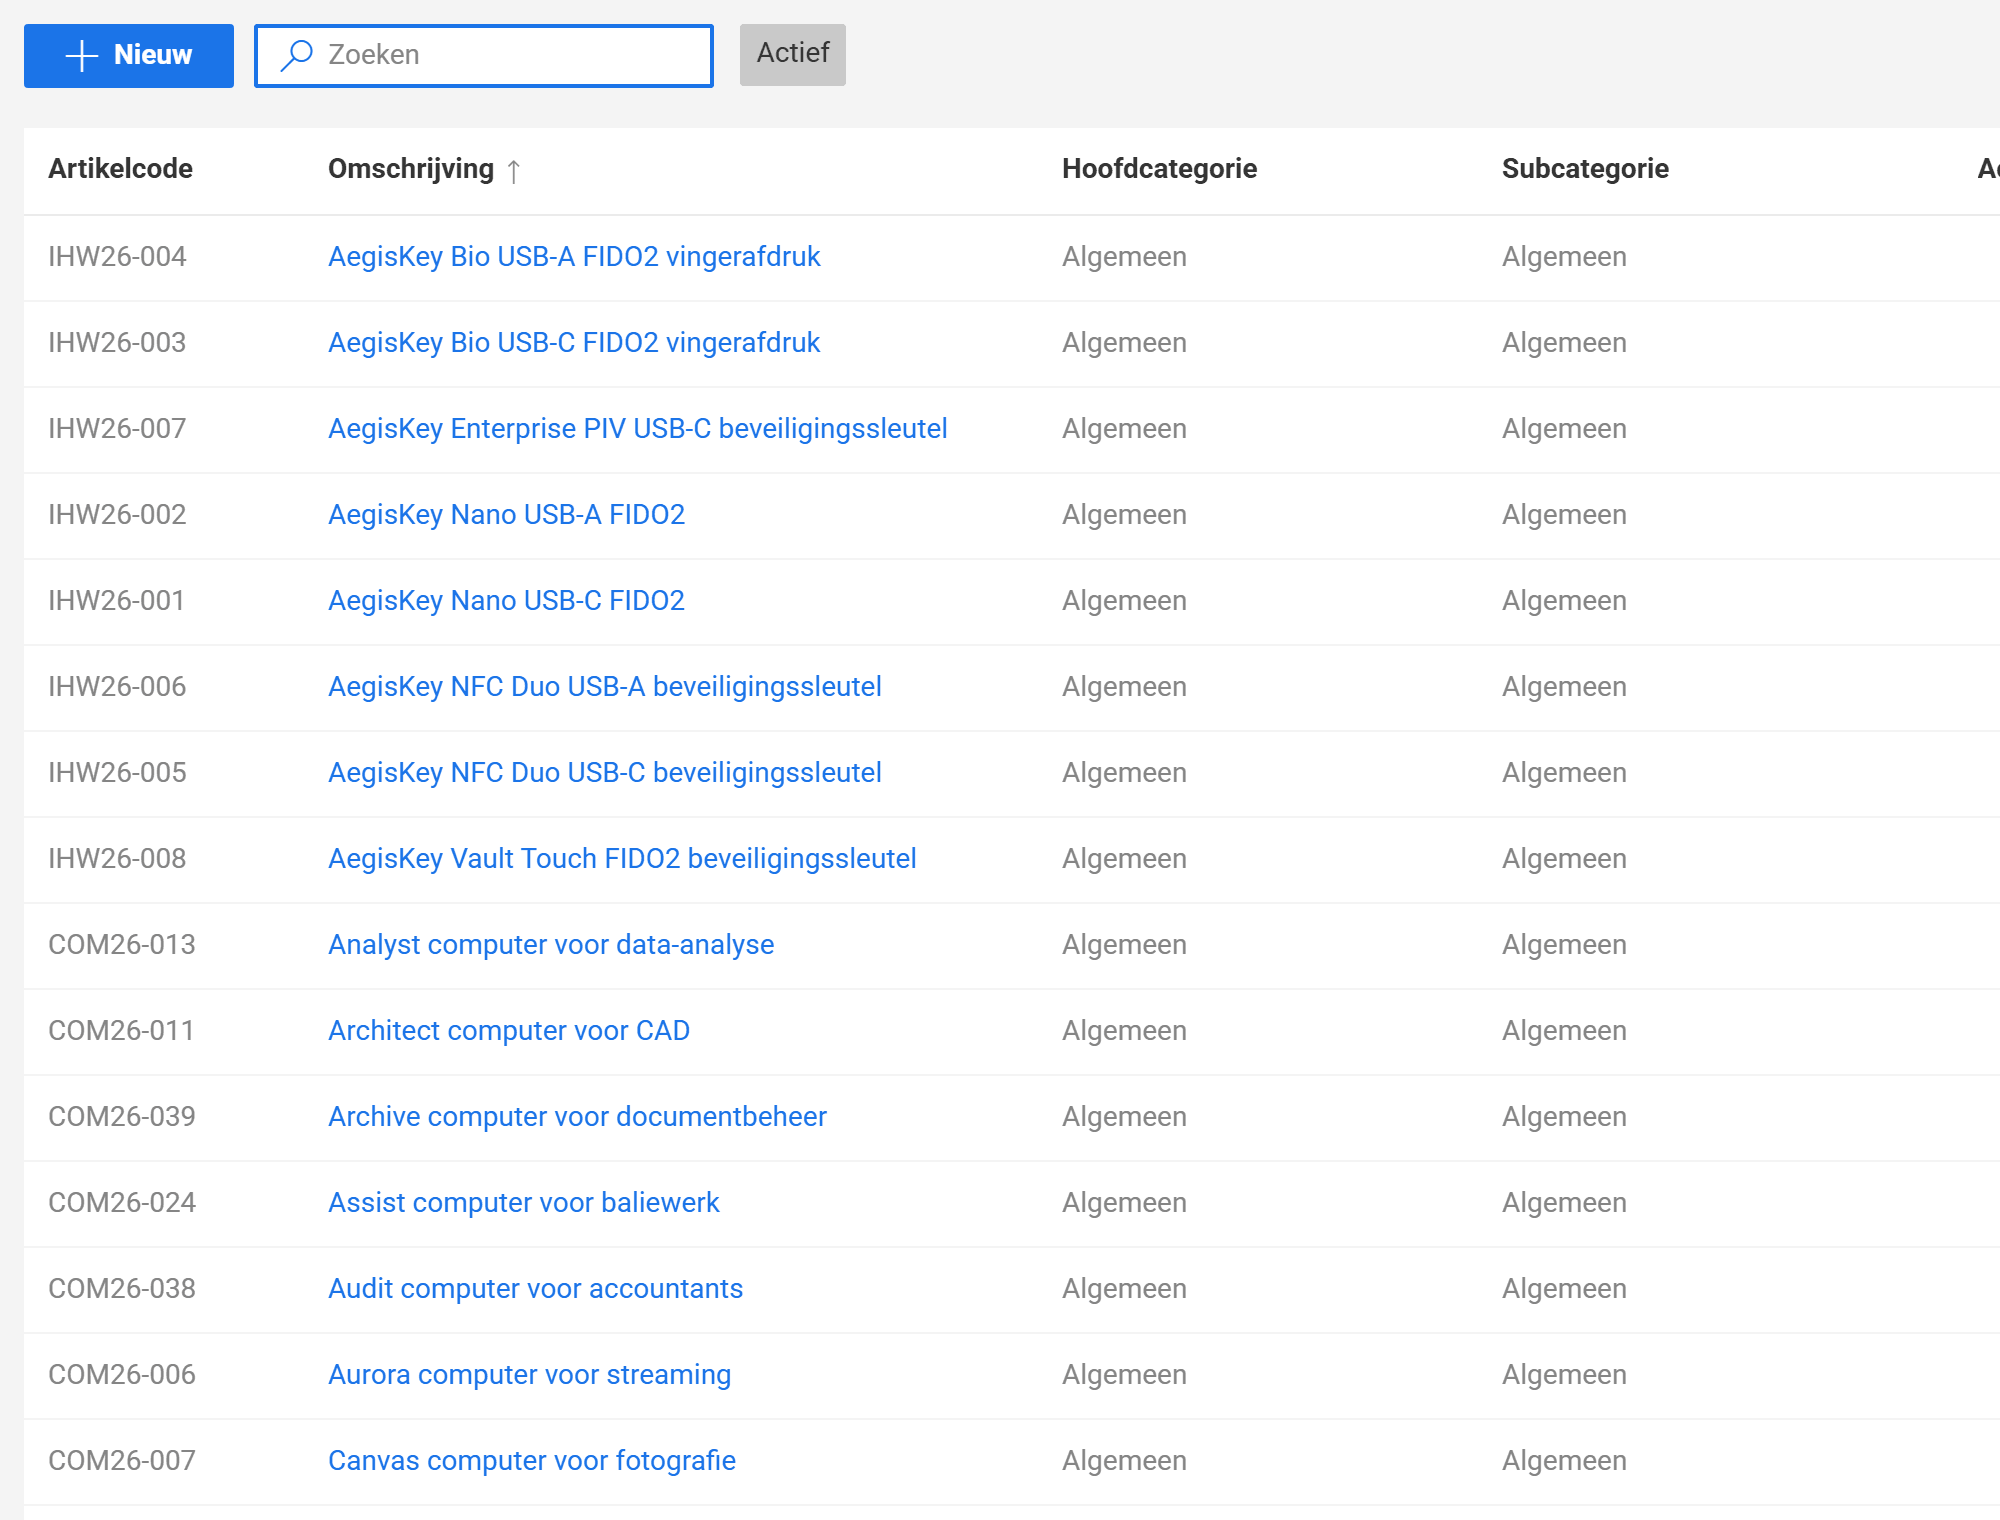Sort by Subcategorie column header
Viewport: 2000px width, 1520px height.
point(1585,169)
